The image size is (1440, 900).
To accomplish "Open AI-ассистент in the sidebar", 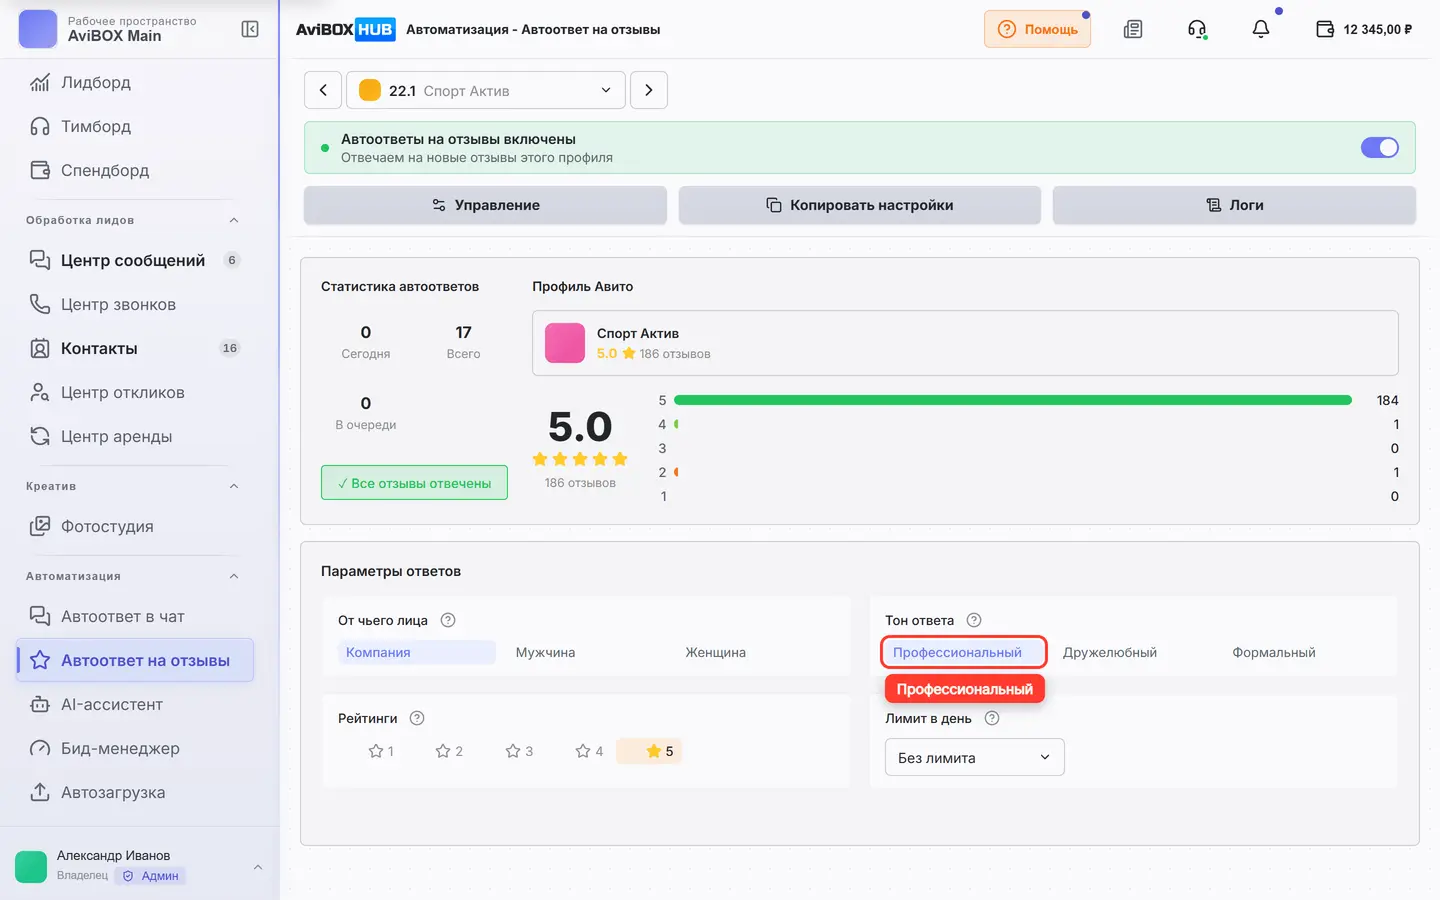I will 135,704.
